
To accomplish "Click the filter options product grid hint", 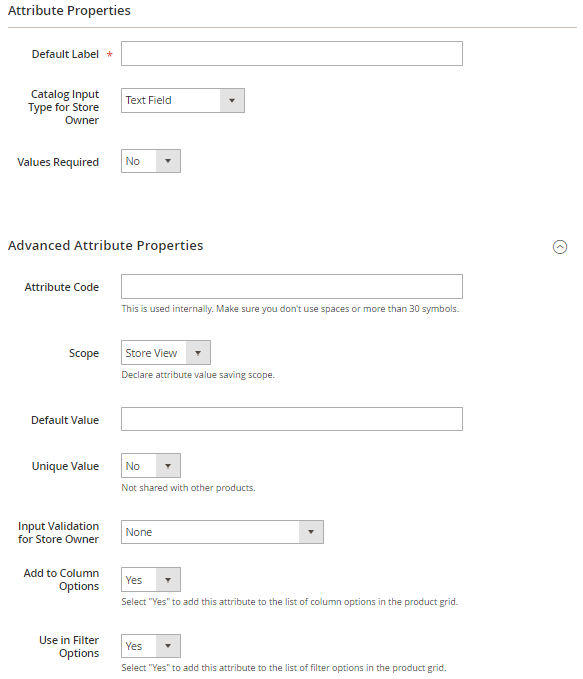I will (284, 668).
